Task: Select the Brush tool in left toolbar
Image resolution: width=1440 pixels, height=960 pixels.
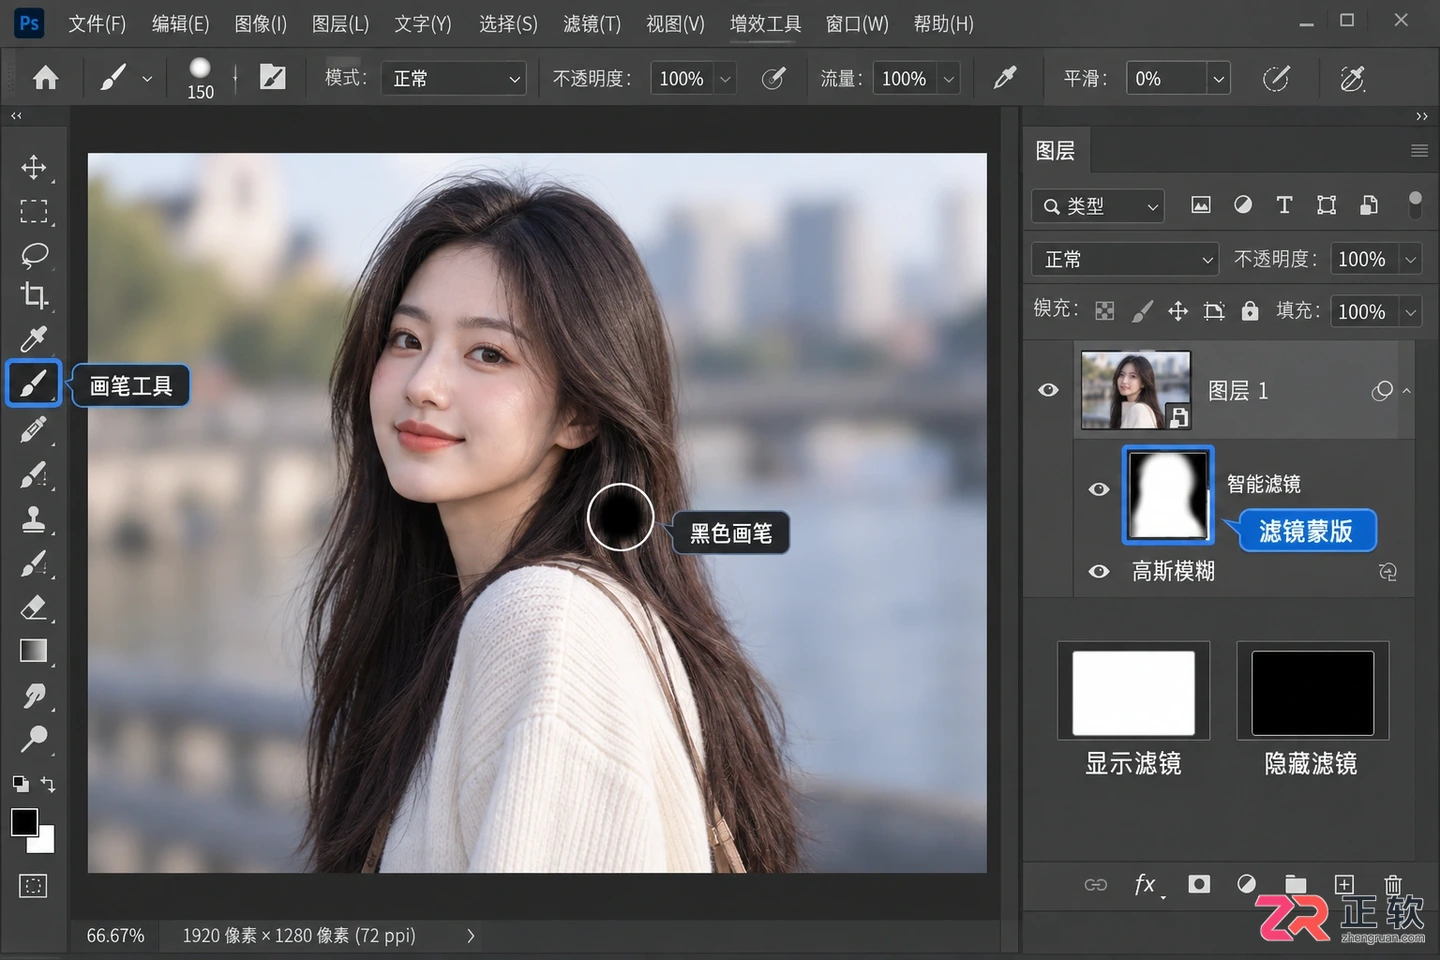Action: click(x=34, y=383)
